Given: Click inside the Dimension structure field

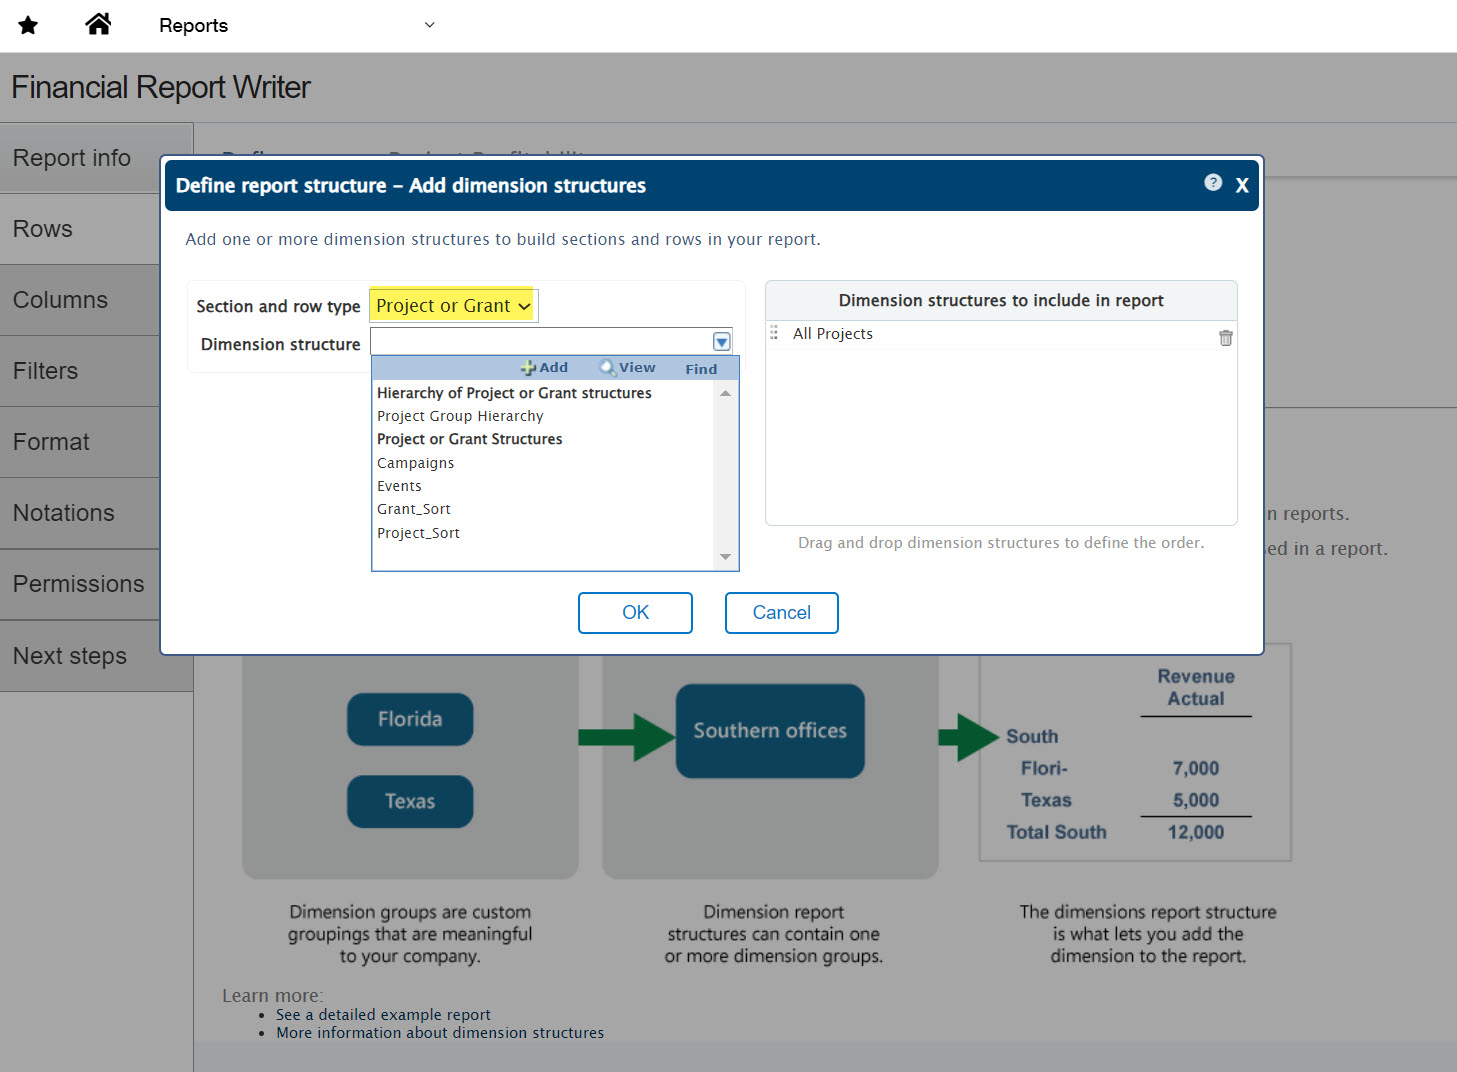Looking at the screenshot, I should 540,342.
